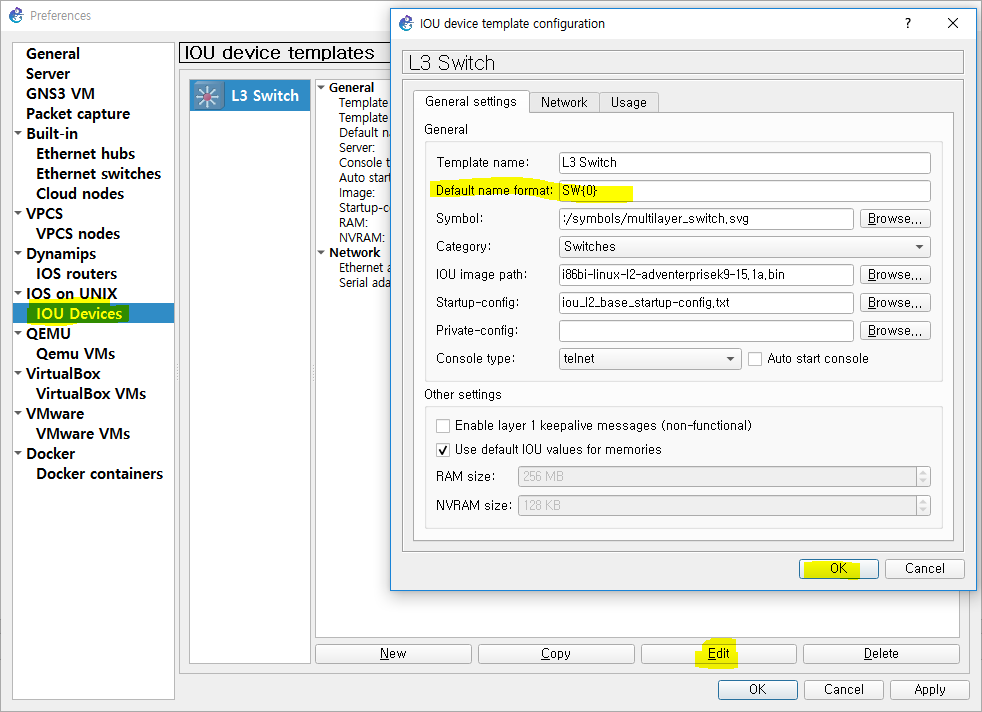Collapse the Dynamips tree section
The height and width of the screenshot is (712, 982).
click(x=18, y=254)
